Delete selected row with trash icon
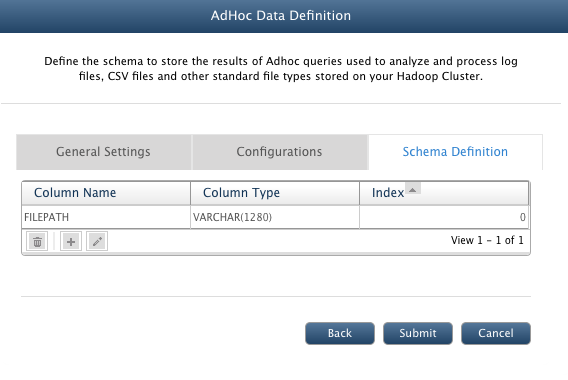The width and height of the screenshot is (568, 380). click(37, 241)
